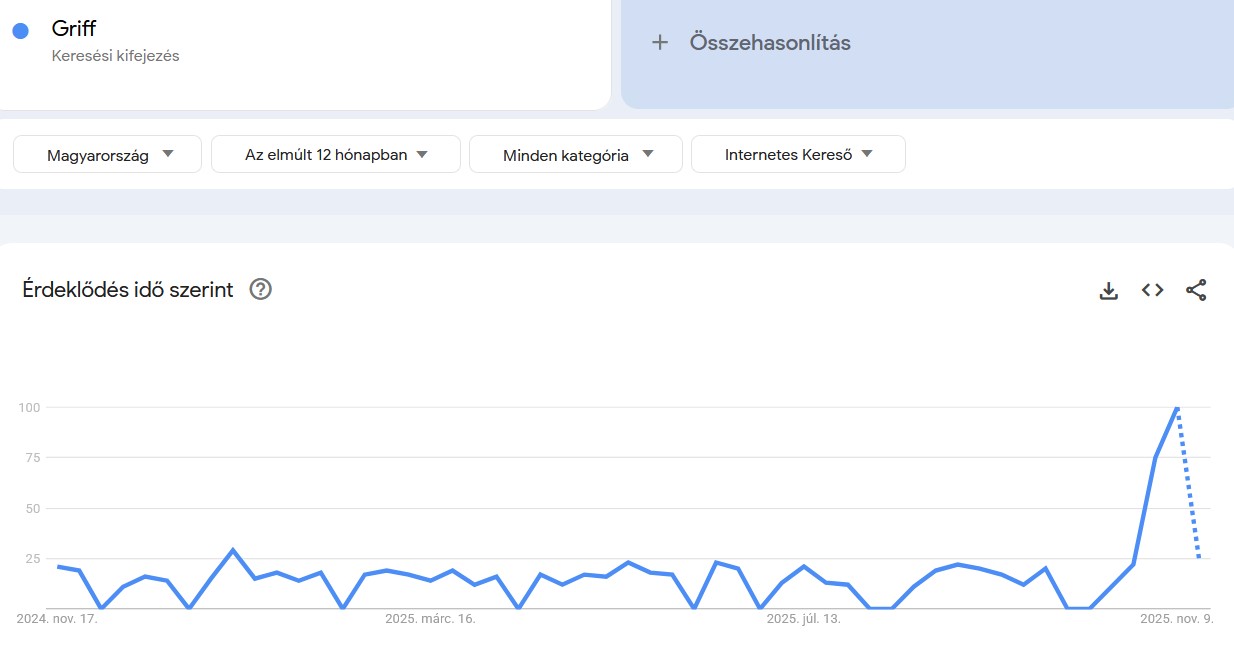Viewport: 1234px width, 654px height.
Task: Open the 'Az elmúlt 12 hónapban' time range selector
Action: (335, 154)
